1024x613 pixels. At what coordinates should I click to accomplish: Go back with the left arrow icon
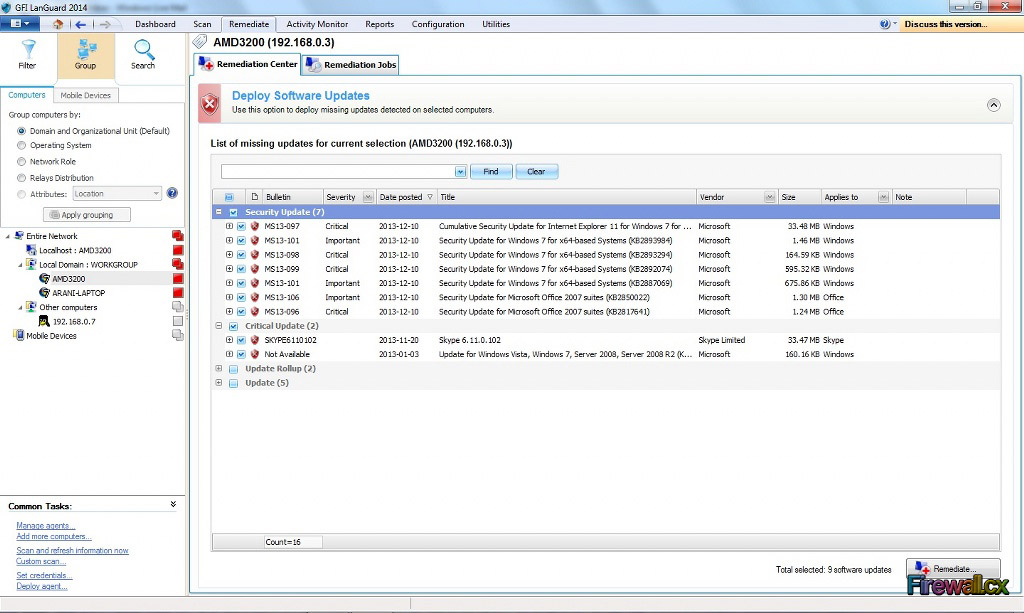pos(80,24)
